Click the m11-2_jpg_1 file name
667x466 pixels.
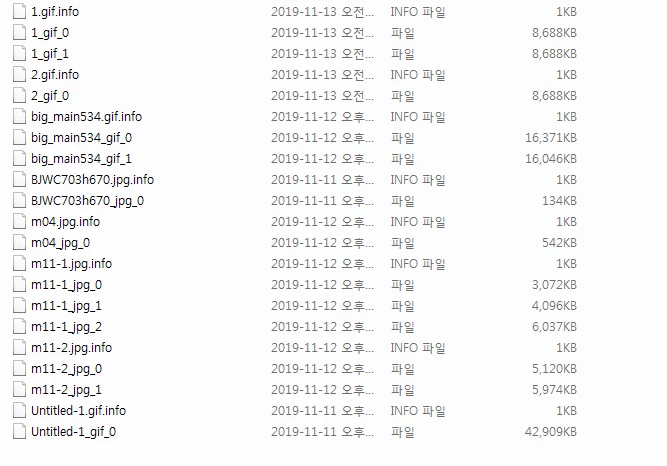pos(66,390)
